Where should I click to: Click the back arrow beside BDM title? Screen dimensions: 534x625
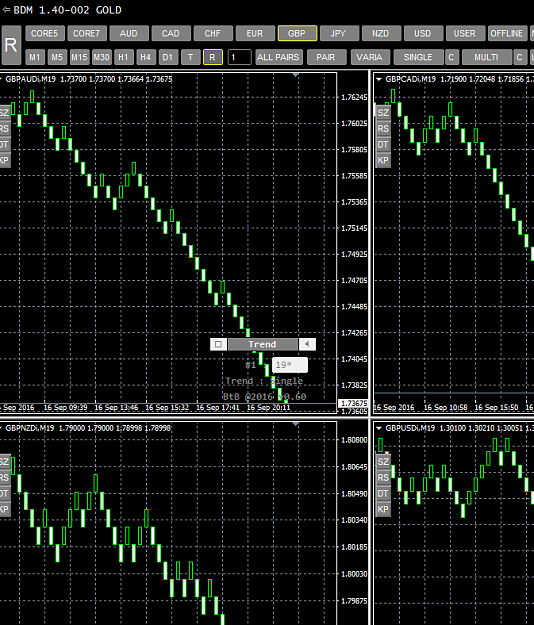coord(6,10)
